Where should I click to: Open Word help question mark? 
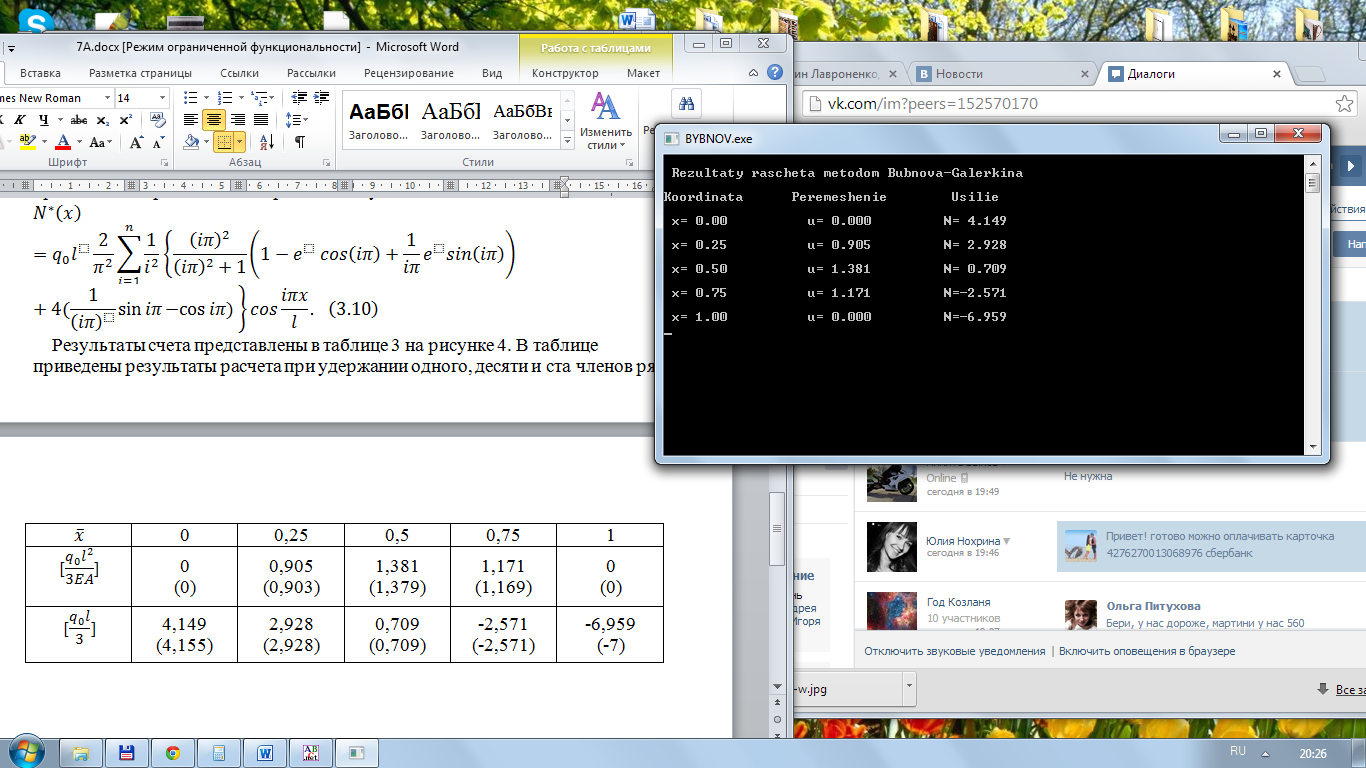(x=774, y=73)
